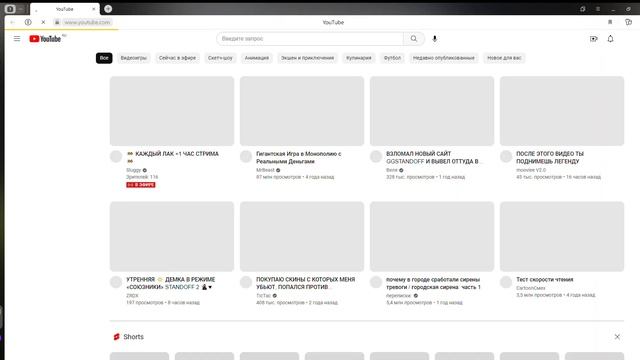Screen dimensions: 640x360
Task: Select the Все filter chip
Action: point(104,58)
